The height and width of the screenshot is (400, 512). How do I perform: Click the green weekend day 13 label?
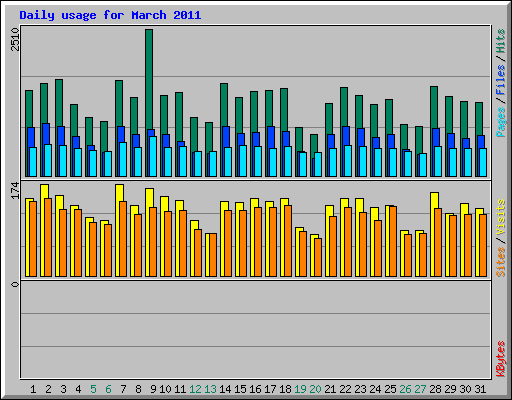(x=210, y=389)
